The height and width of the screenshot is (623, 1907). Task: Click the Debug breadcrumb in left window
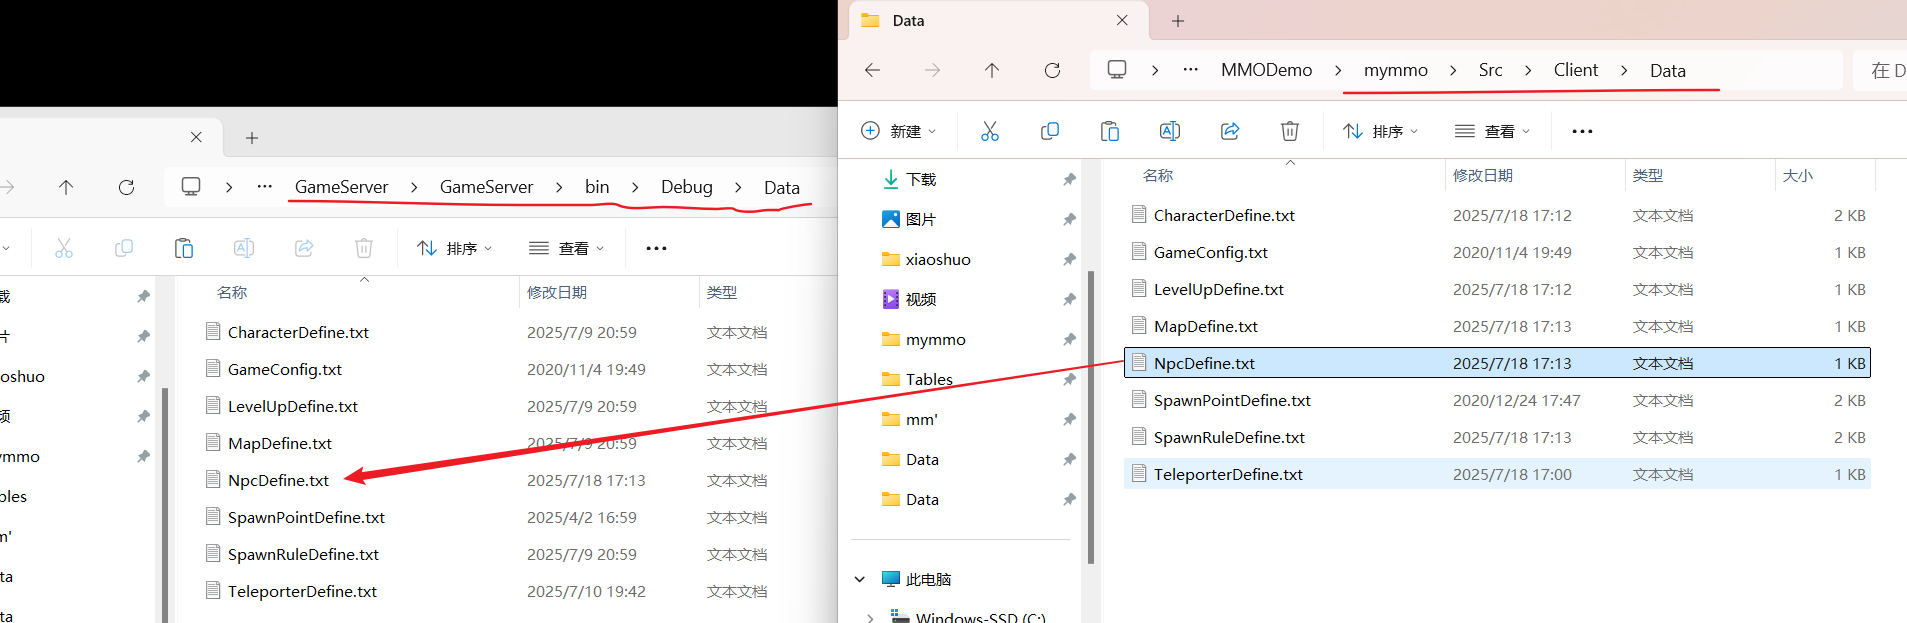pos(686,187)
